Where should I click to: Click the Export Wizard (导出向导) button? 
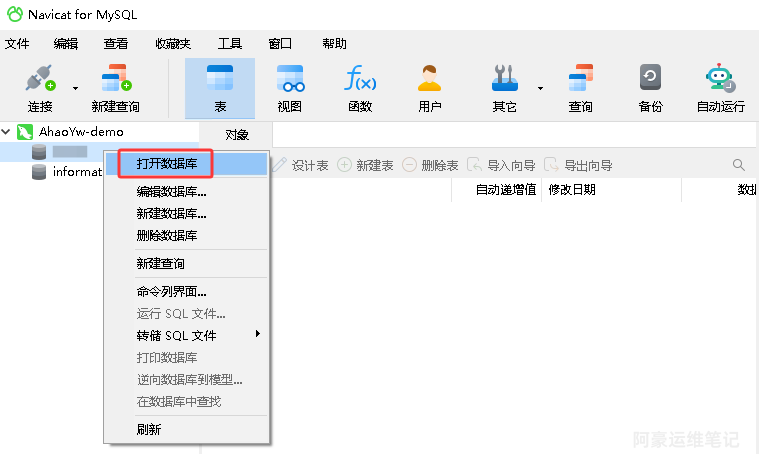point(578,165)
